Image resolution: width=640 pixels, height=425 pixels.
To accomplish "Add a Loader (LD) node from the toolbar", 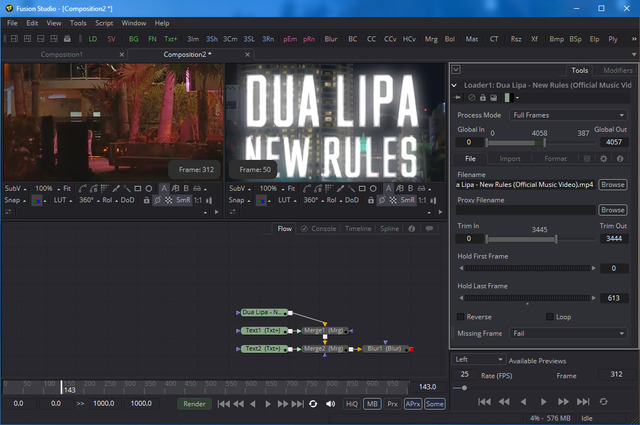I will tap(93, 38).
